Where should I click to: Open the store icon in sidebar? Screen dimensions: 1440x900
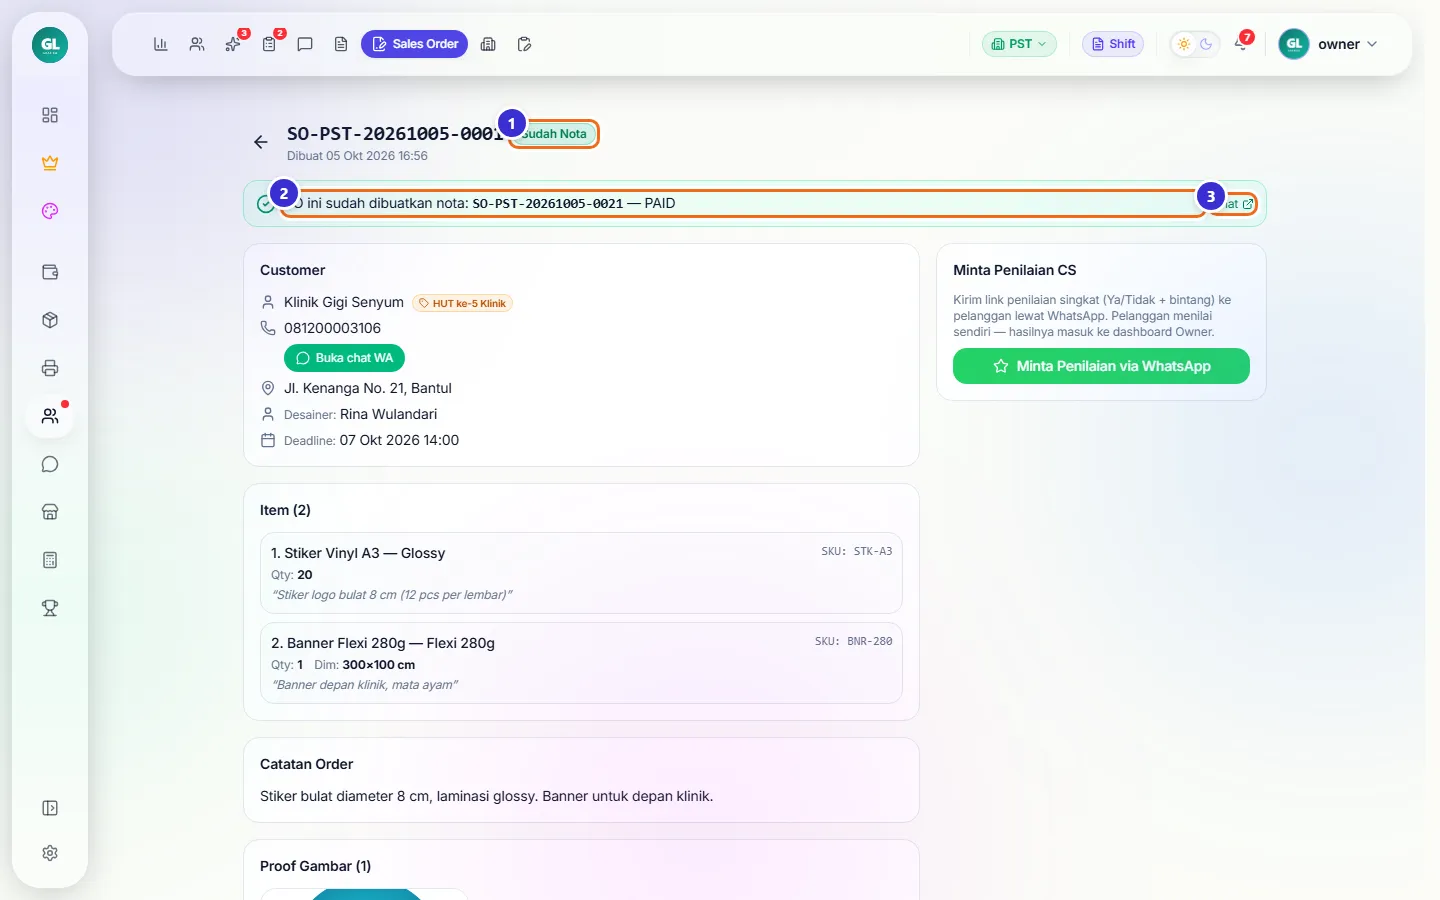coord(50,512)
